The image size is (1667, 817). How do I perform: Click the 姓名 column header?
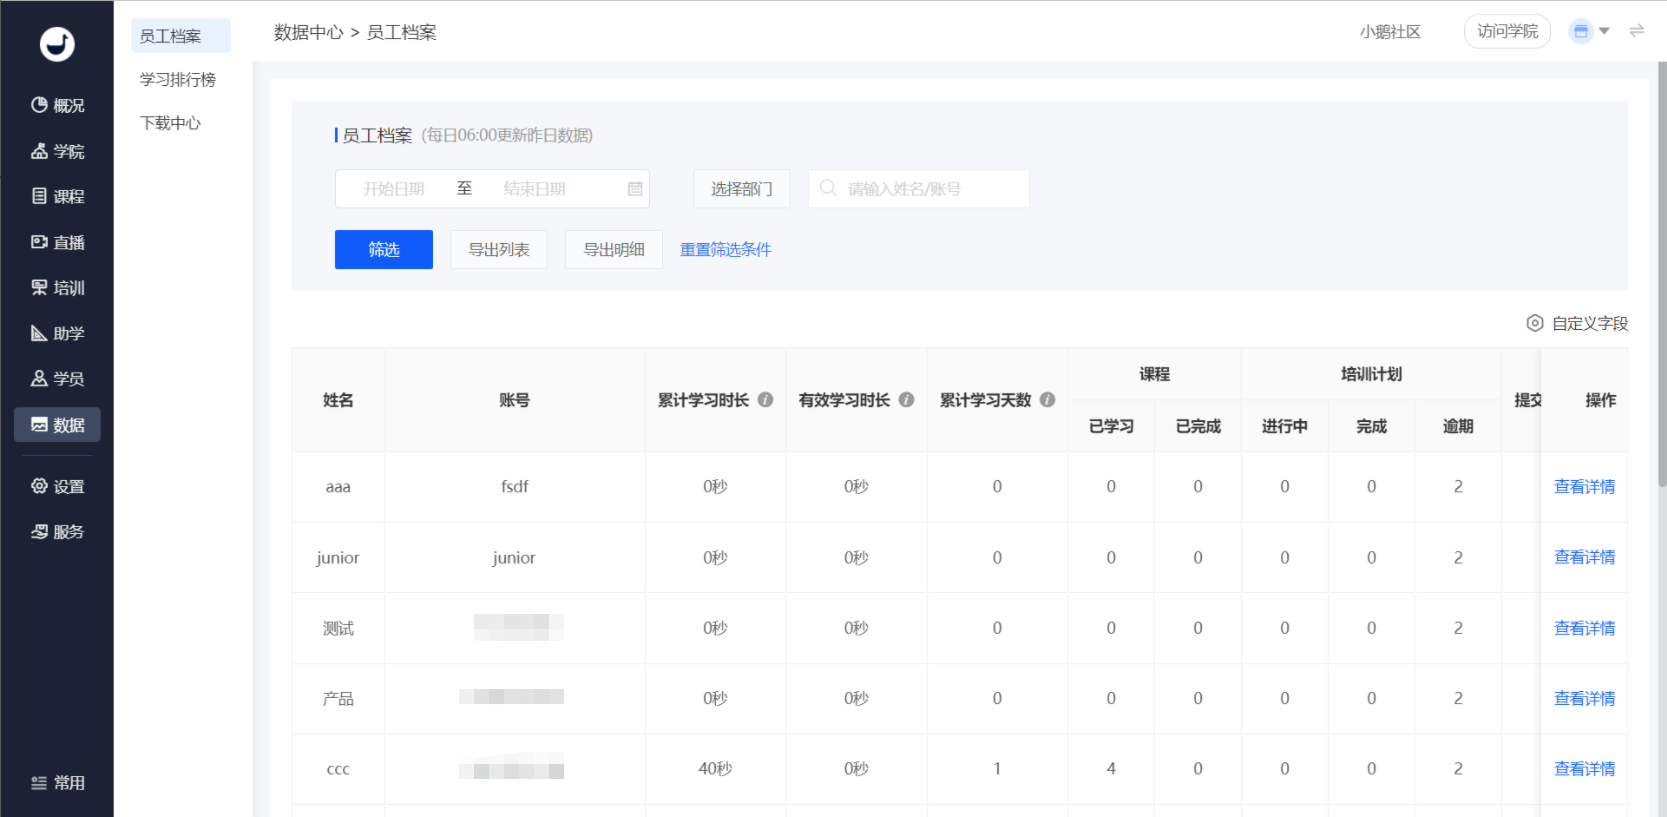[338, 400]
